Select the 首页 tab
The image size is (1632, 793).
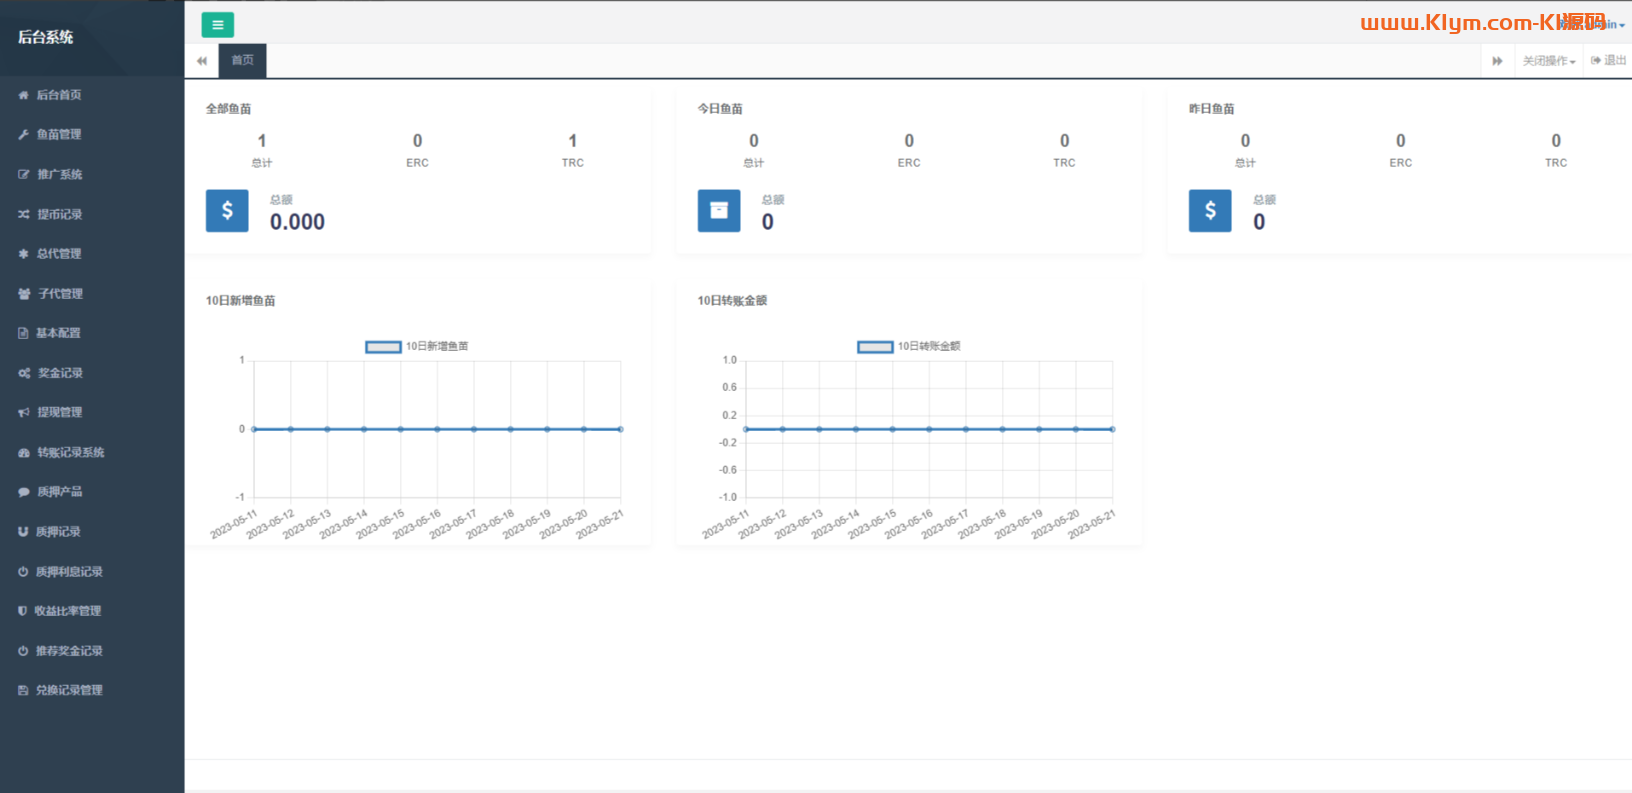[242, 61]
